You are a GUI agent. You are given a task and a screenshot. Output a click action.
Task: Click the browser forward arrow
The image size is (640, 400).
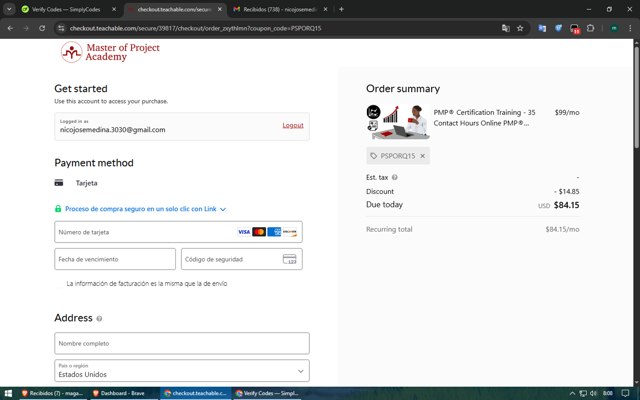tap(26, 28)
